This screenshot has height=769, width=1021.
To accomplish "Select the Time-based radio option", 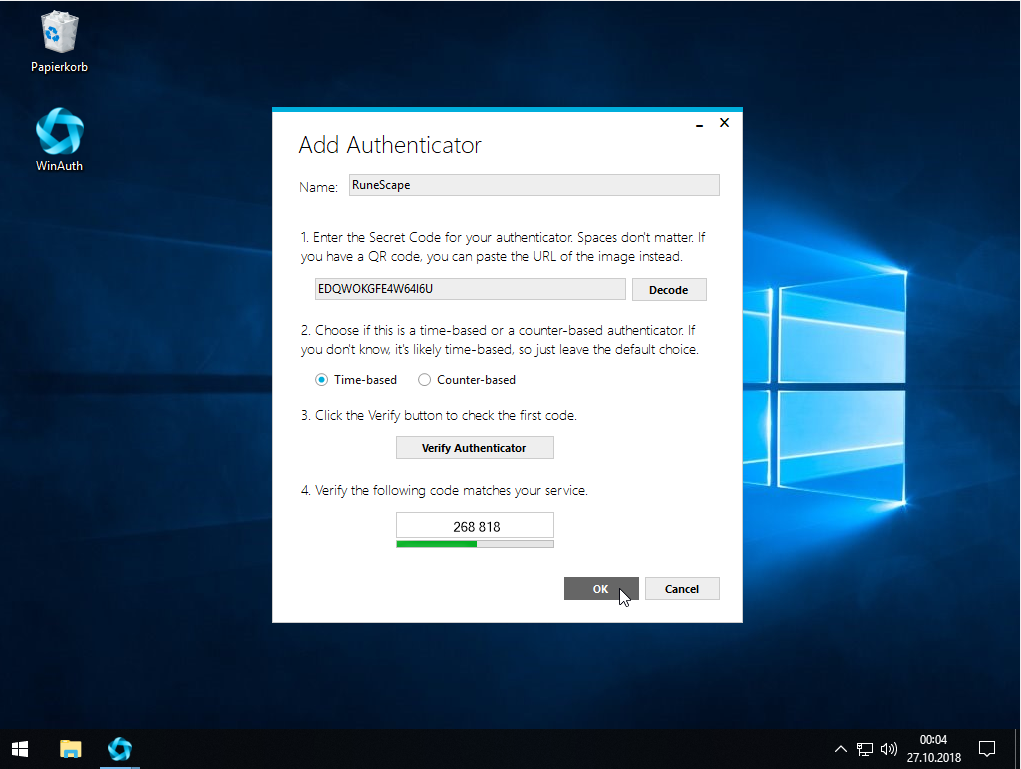I will coord(322,380).
